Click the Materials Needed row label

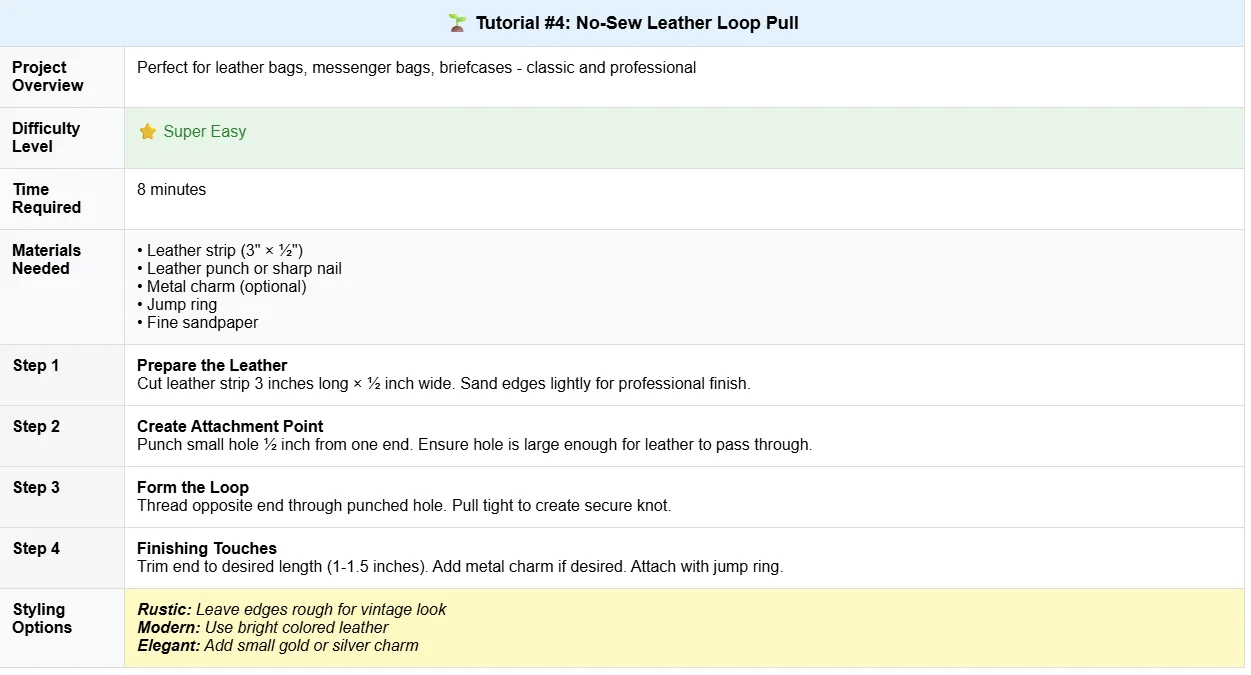coord(46,259)
